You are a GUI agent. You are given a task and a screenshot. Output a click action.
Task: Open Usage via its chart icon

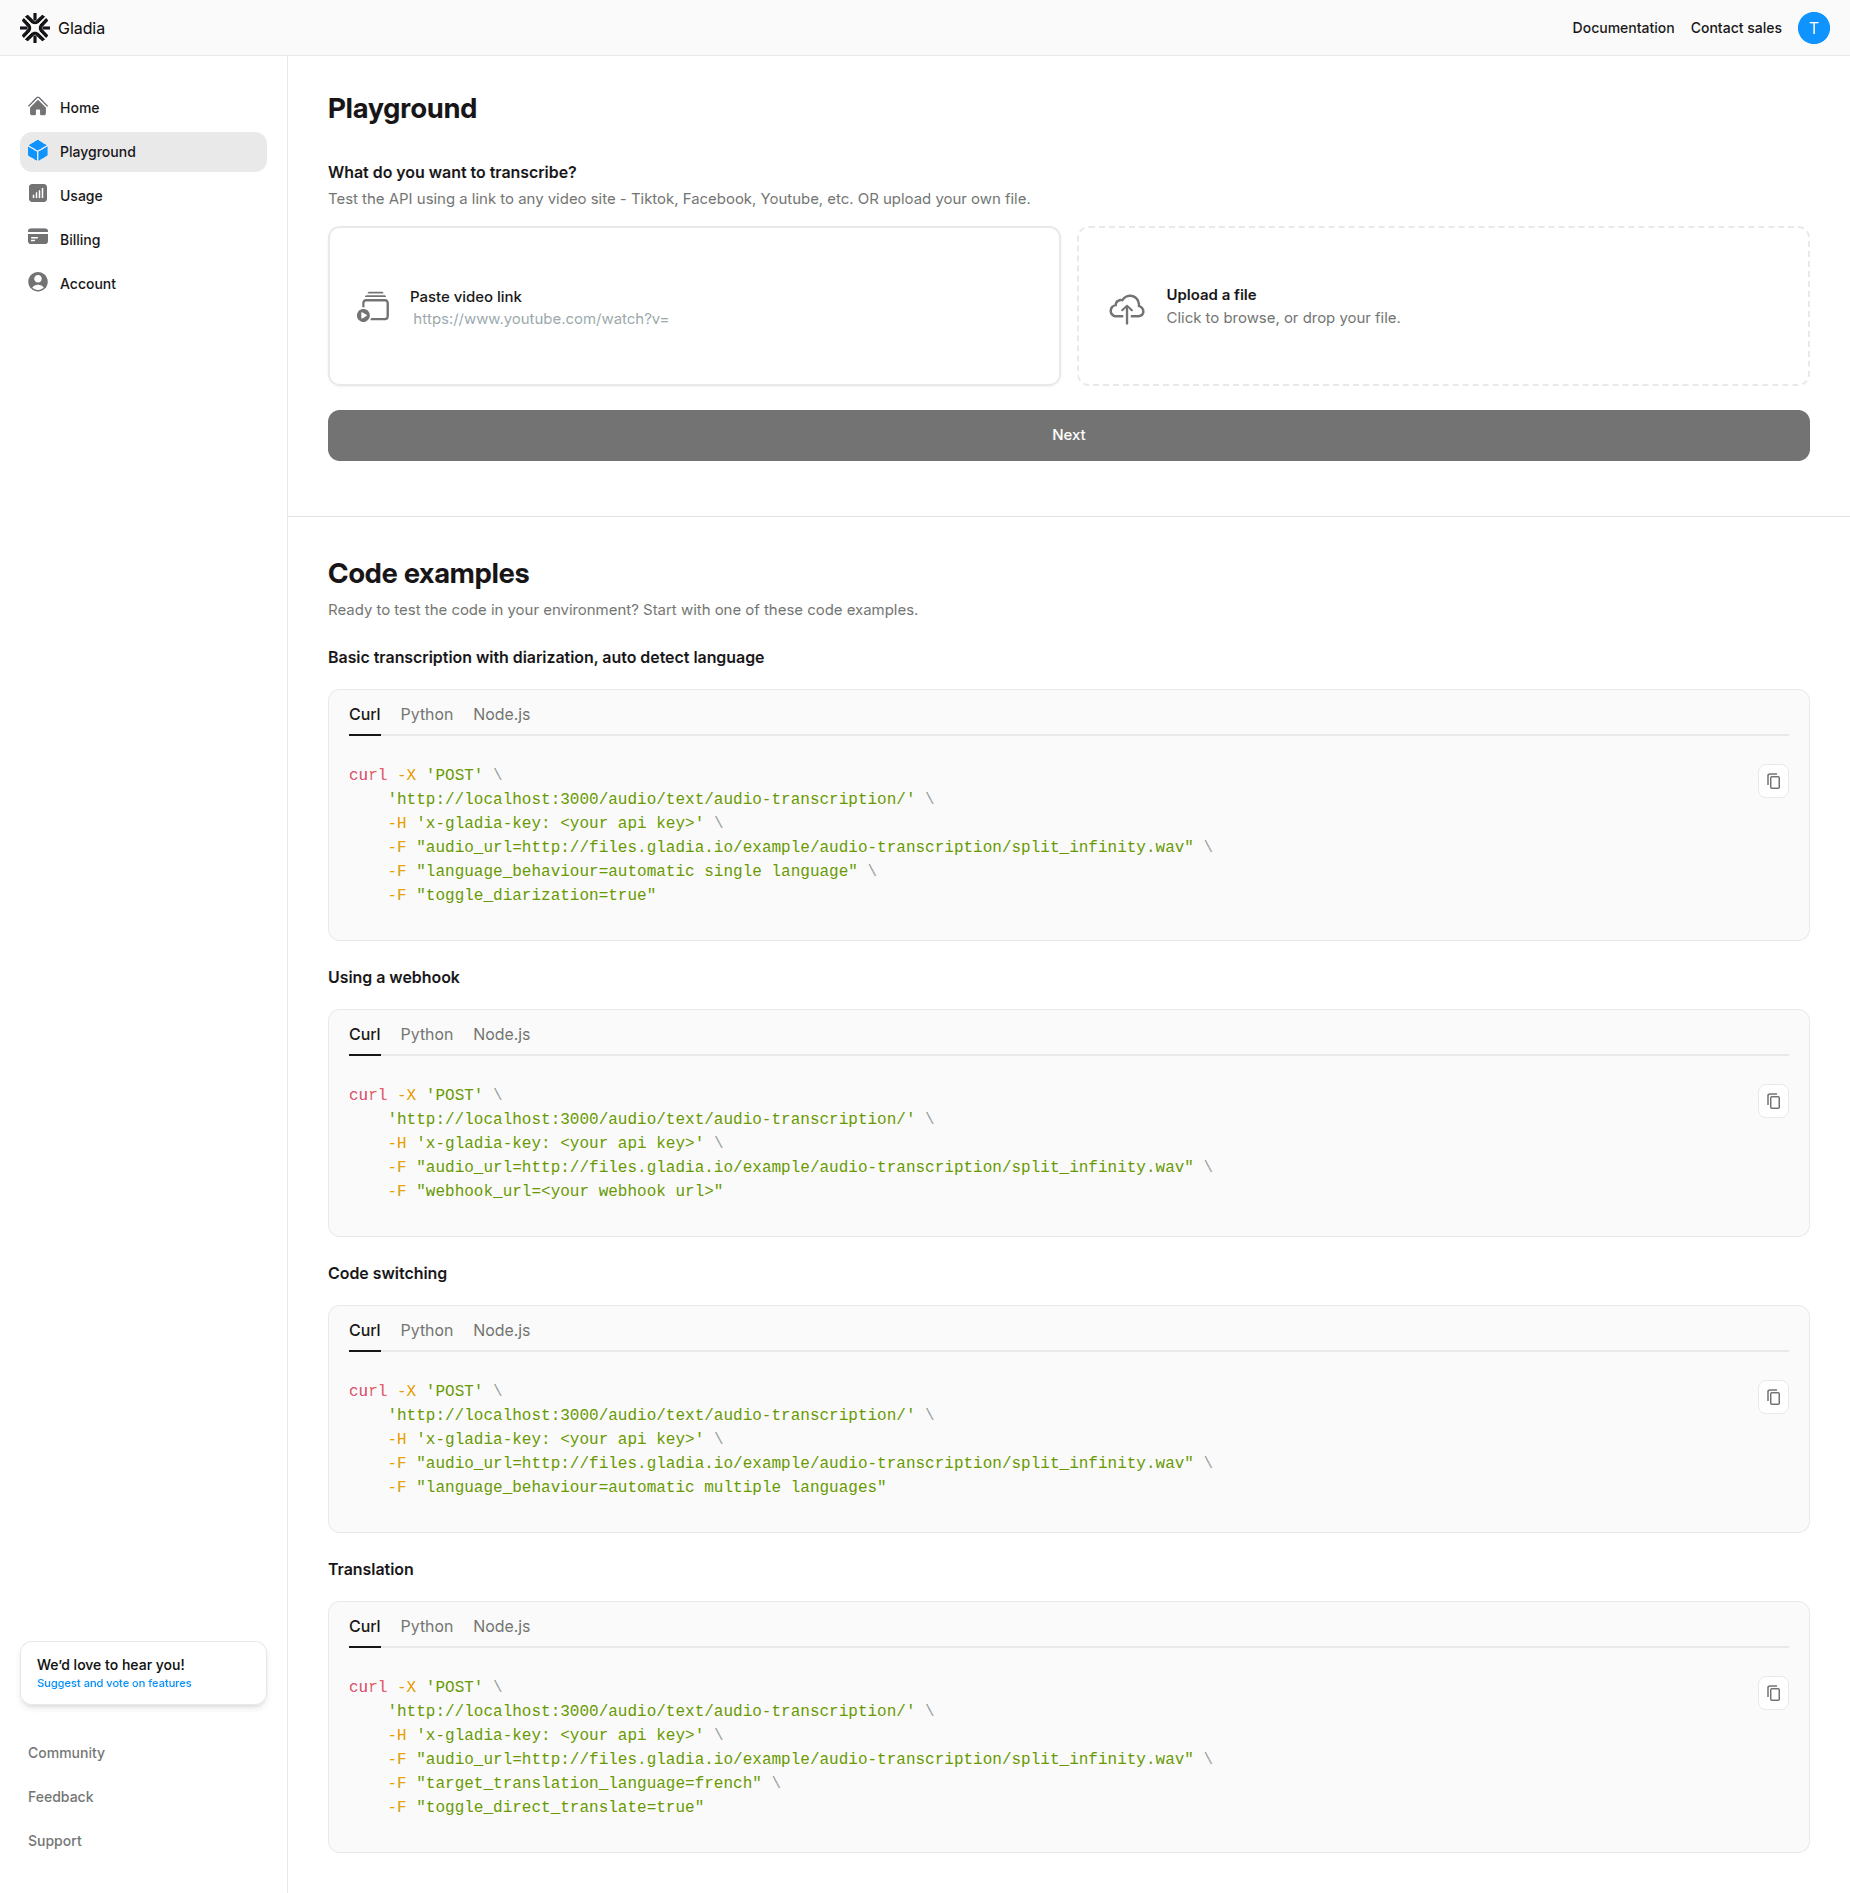(37, 195)
